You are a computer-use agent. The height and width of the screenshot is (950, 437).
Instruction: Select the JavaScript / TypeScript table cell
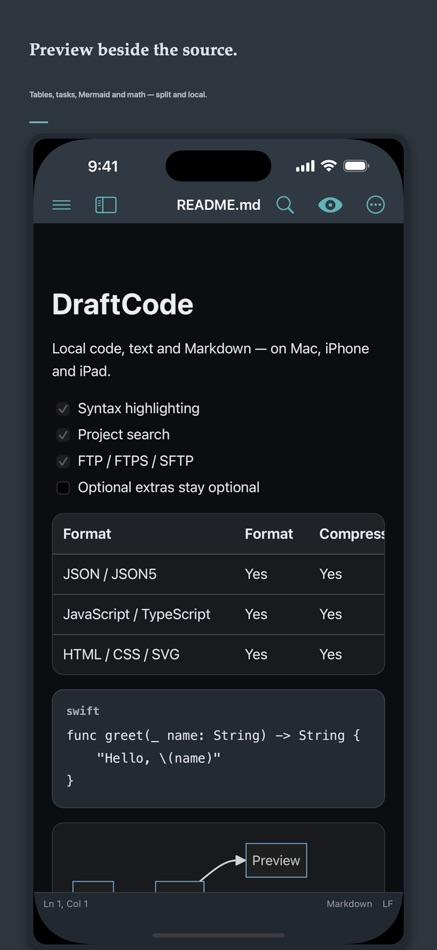tap(136, 614)
